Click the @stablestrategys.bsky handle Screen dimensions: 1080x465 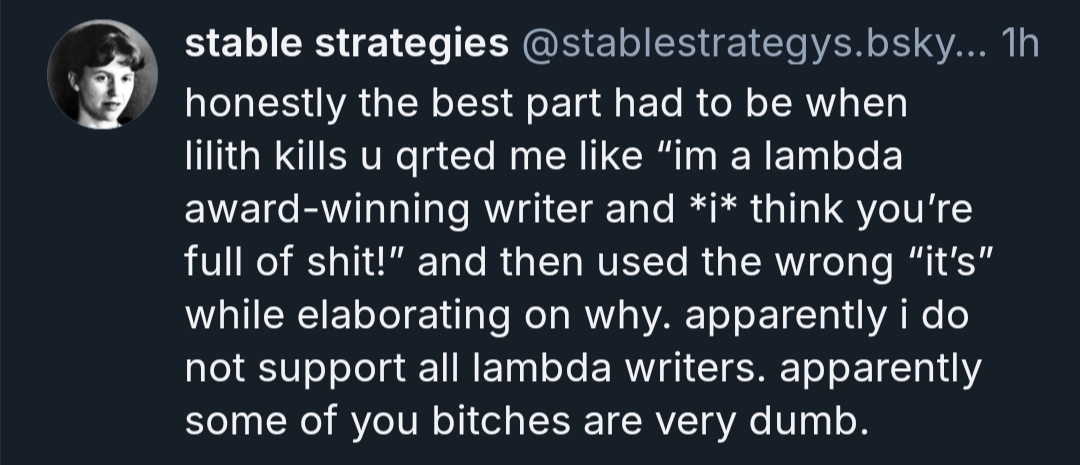pos(750,44)
